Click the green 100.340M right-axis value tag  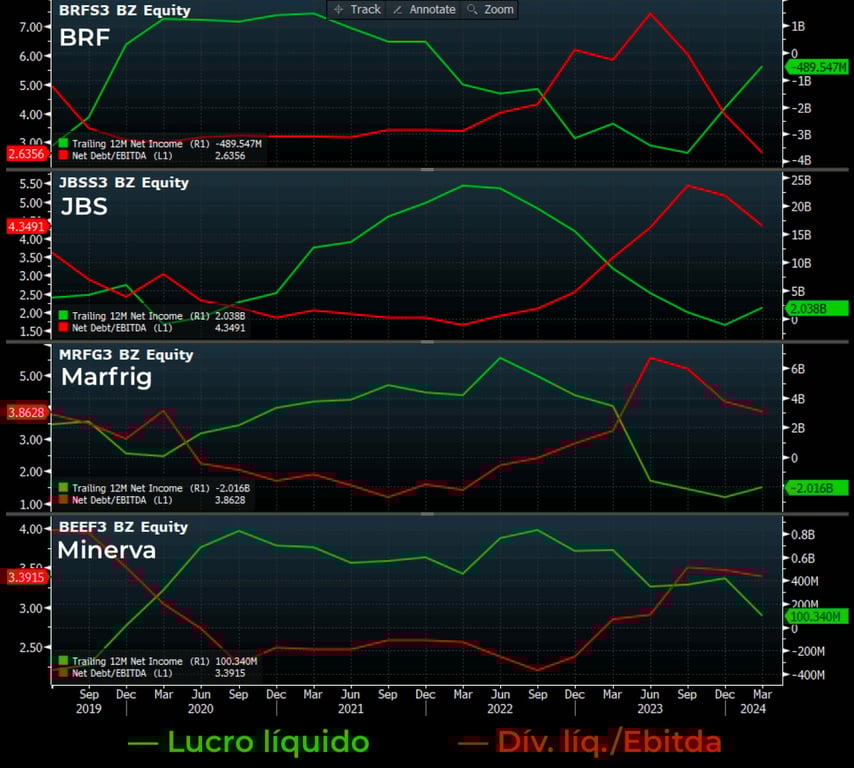pos(817,617)
